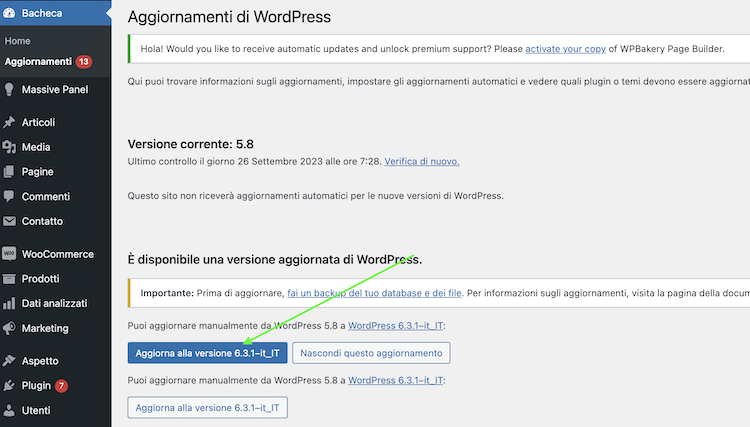Open Massive Panel menu item
The image size is (750, 427).
[x=55, y=89]
